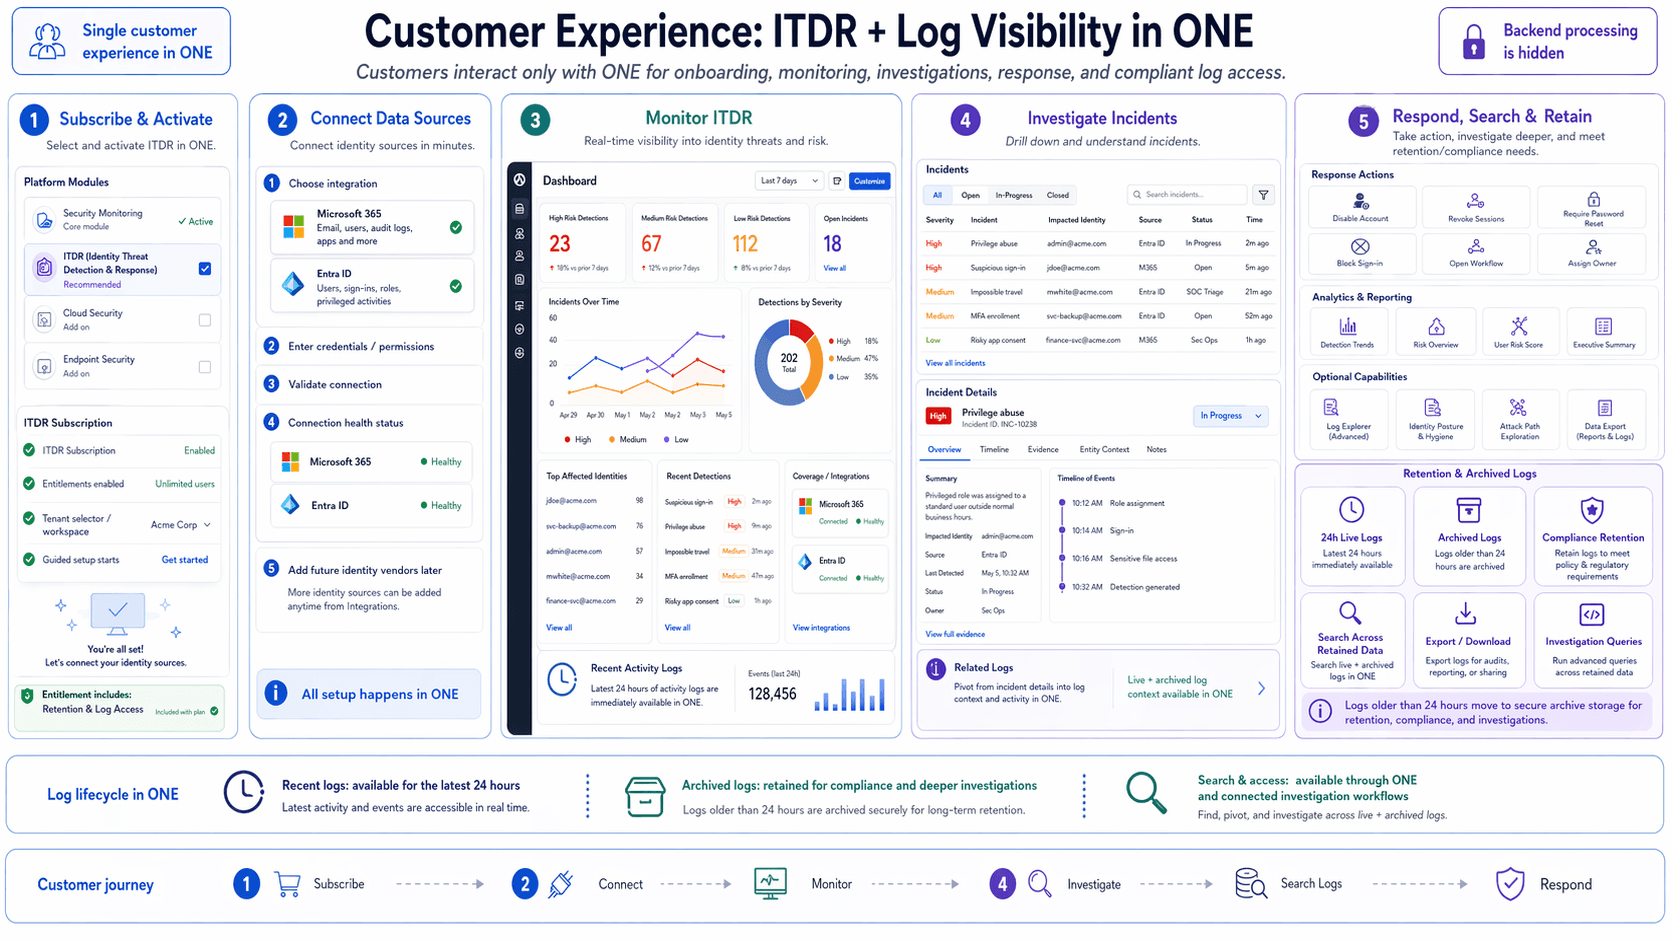The image size is (1672, 941).
Task: Select the Closed incidents tab
Action: 1057,195
